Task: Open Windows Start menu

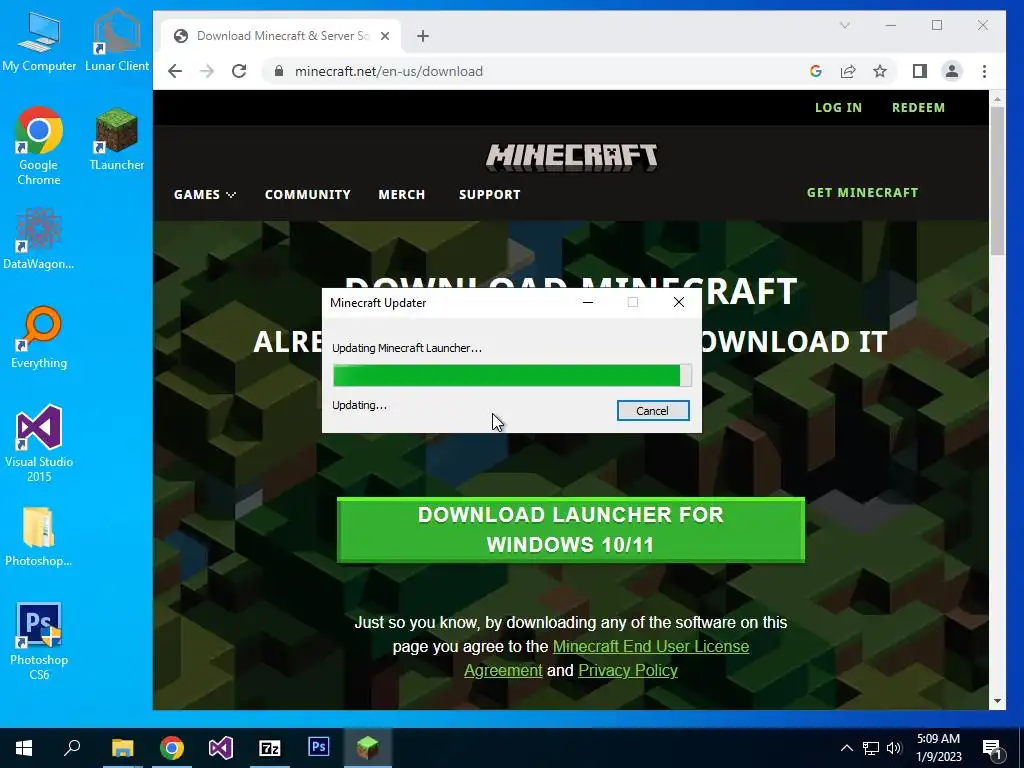Action: (x=24, y=748)
